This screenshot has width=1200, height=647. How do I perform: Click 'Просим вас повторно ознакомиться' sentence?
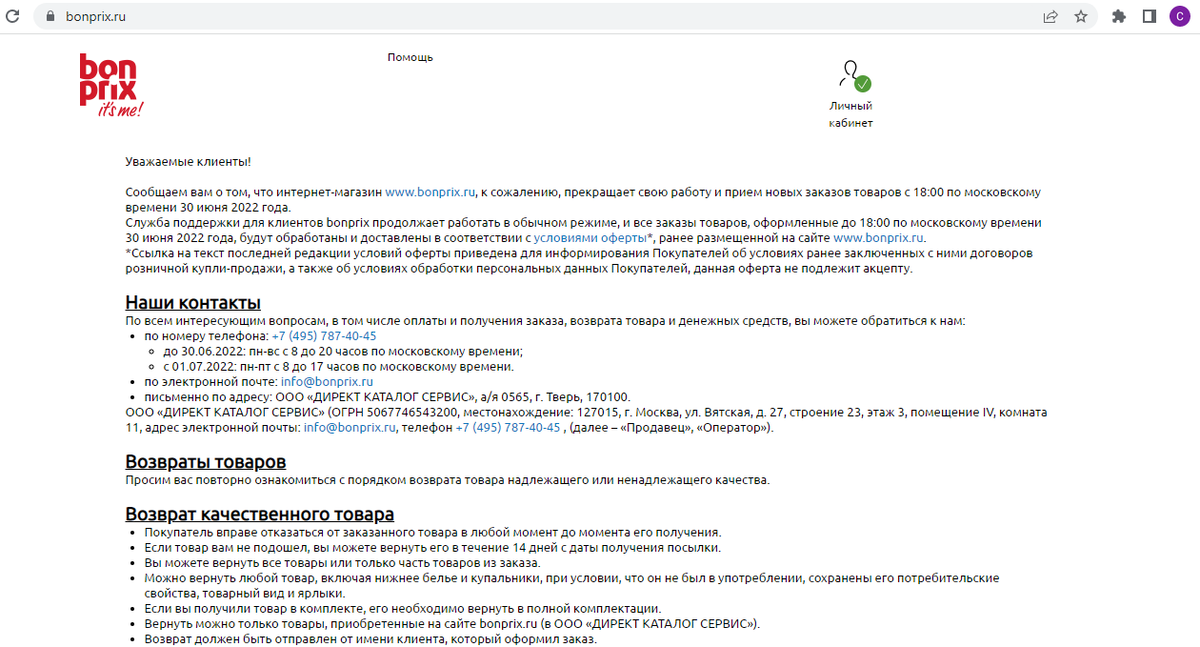(447, 480)
